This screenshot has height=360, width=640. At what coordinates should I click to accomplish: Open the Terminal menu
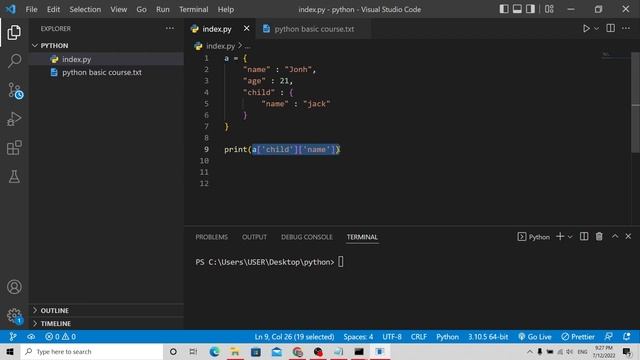193,9
